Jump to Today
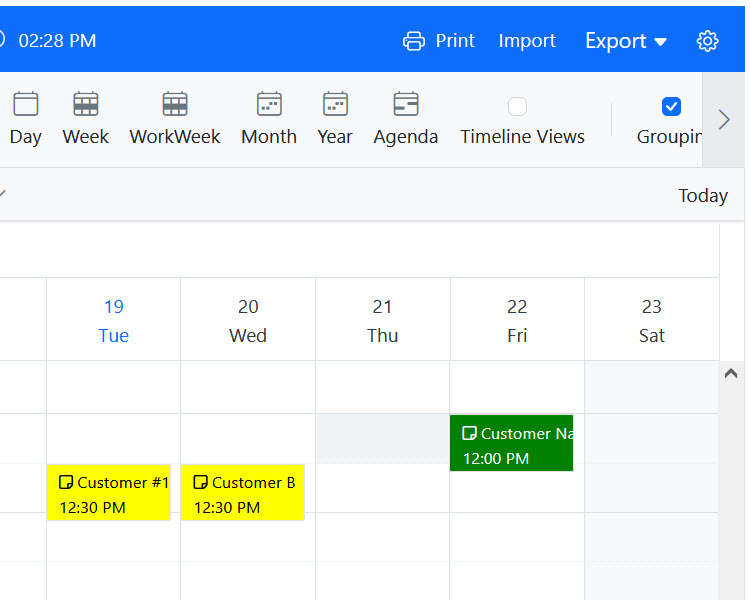 point(703,196)
